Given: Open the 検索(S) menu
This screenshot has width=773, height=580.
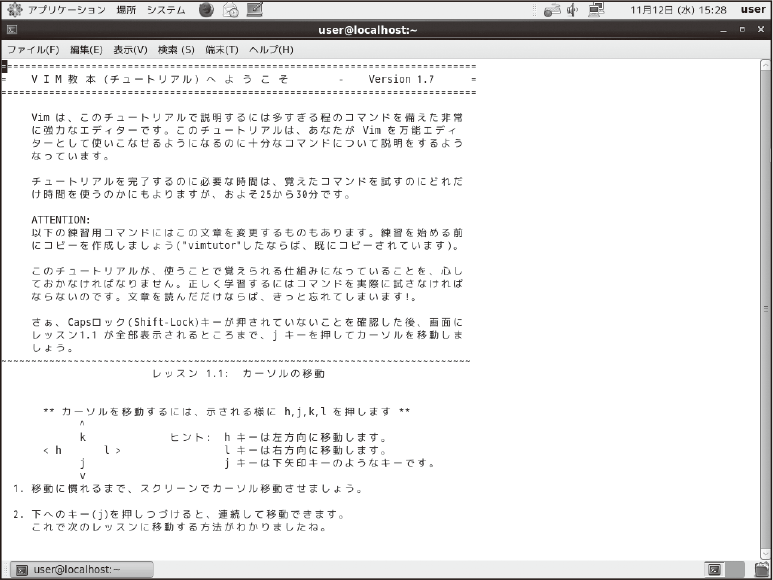Looking at the screenshot, I should coord(176,49).
